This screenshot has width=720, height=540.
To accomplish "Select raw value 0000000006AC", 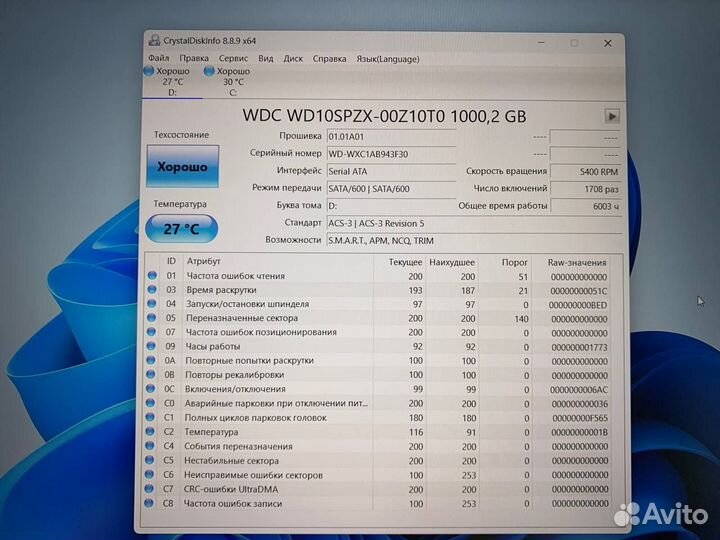I will (x=579, y=390).
